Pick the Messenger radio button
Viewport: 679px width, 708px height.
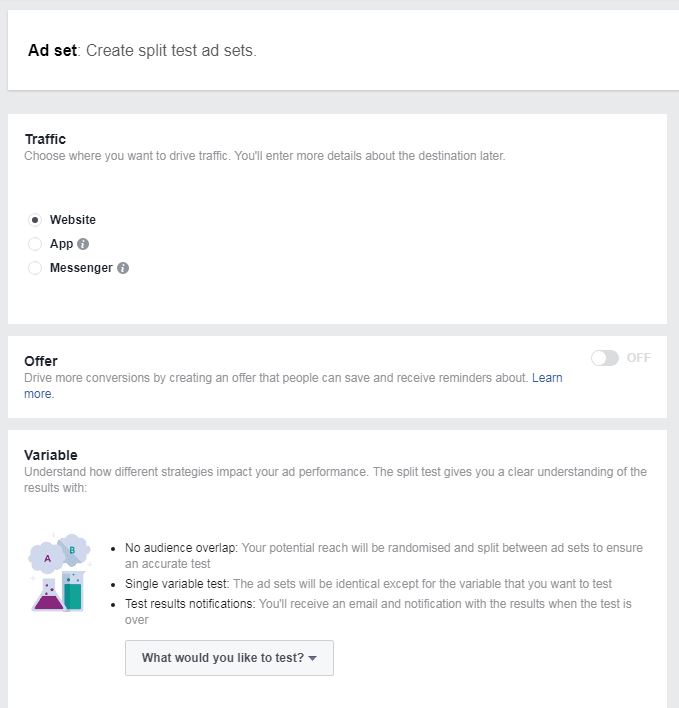[35, 268]
